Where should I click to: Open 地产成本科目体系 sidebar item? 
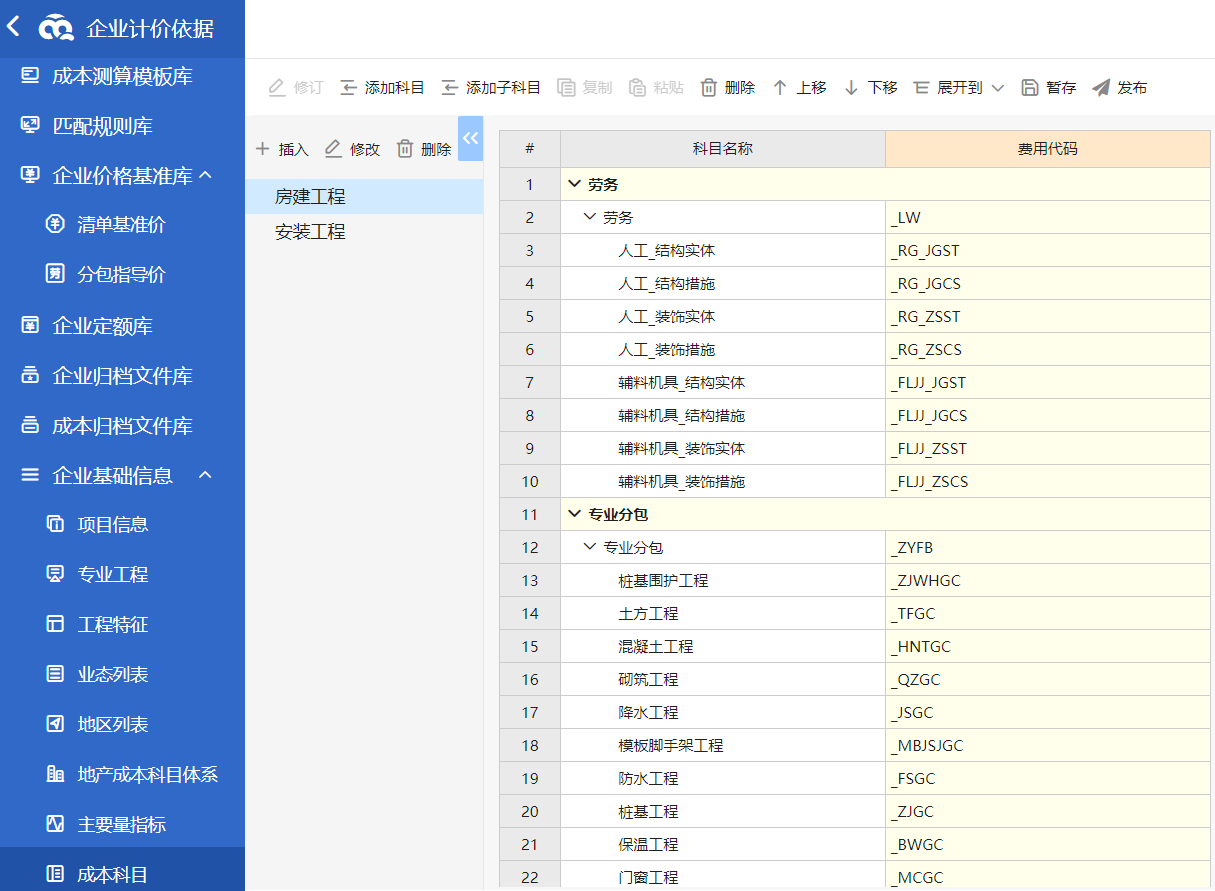click(x=147, y=774)
